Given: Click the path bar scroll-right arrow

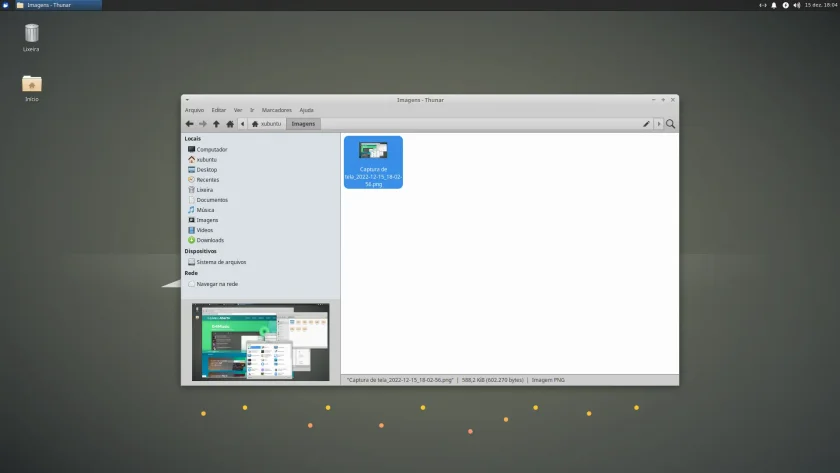Looking at the screenshot, I should point(659,124).
